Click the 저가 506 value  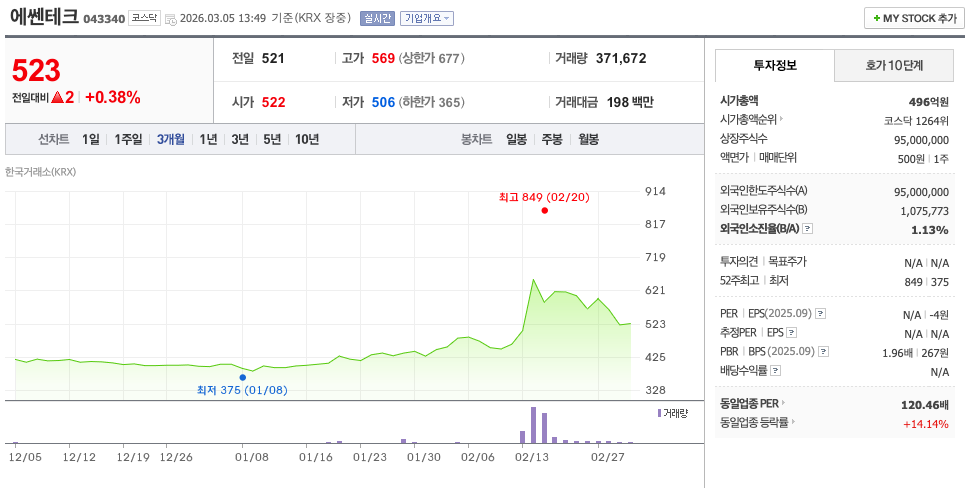pos(383,102)
